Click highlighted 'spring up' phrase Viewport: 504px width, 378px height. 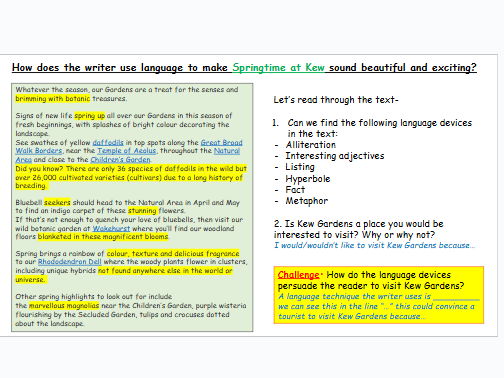pos(90,116)
